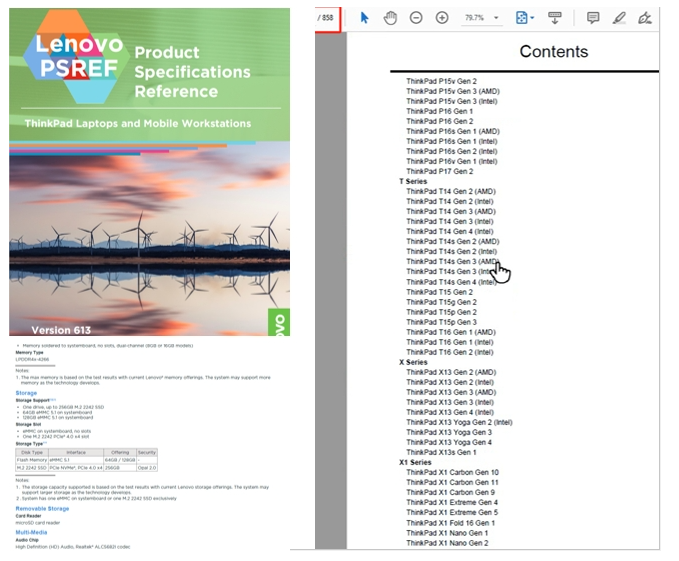Click the X1 Series heading
Image resolution: width=679 pixels, height=561 pixels.
tap(415, 462)
